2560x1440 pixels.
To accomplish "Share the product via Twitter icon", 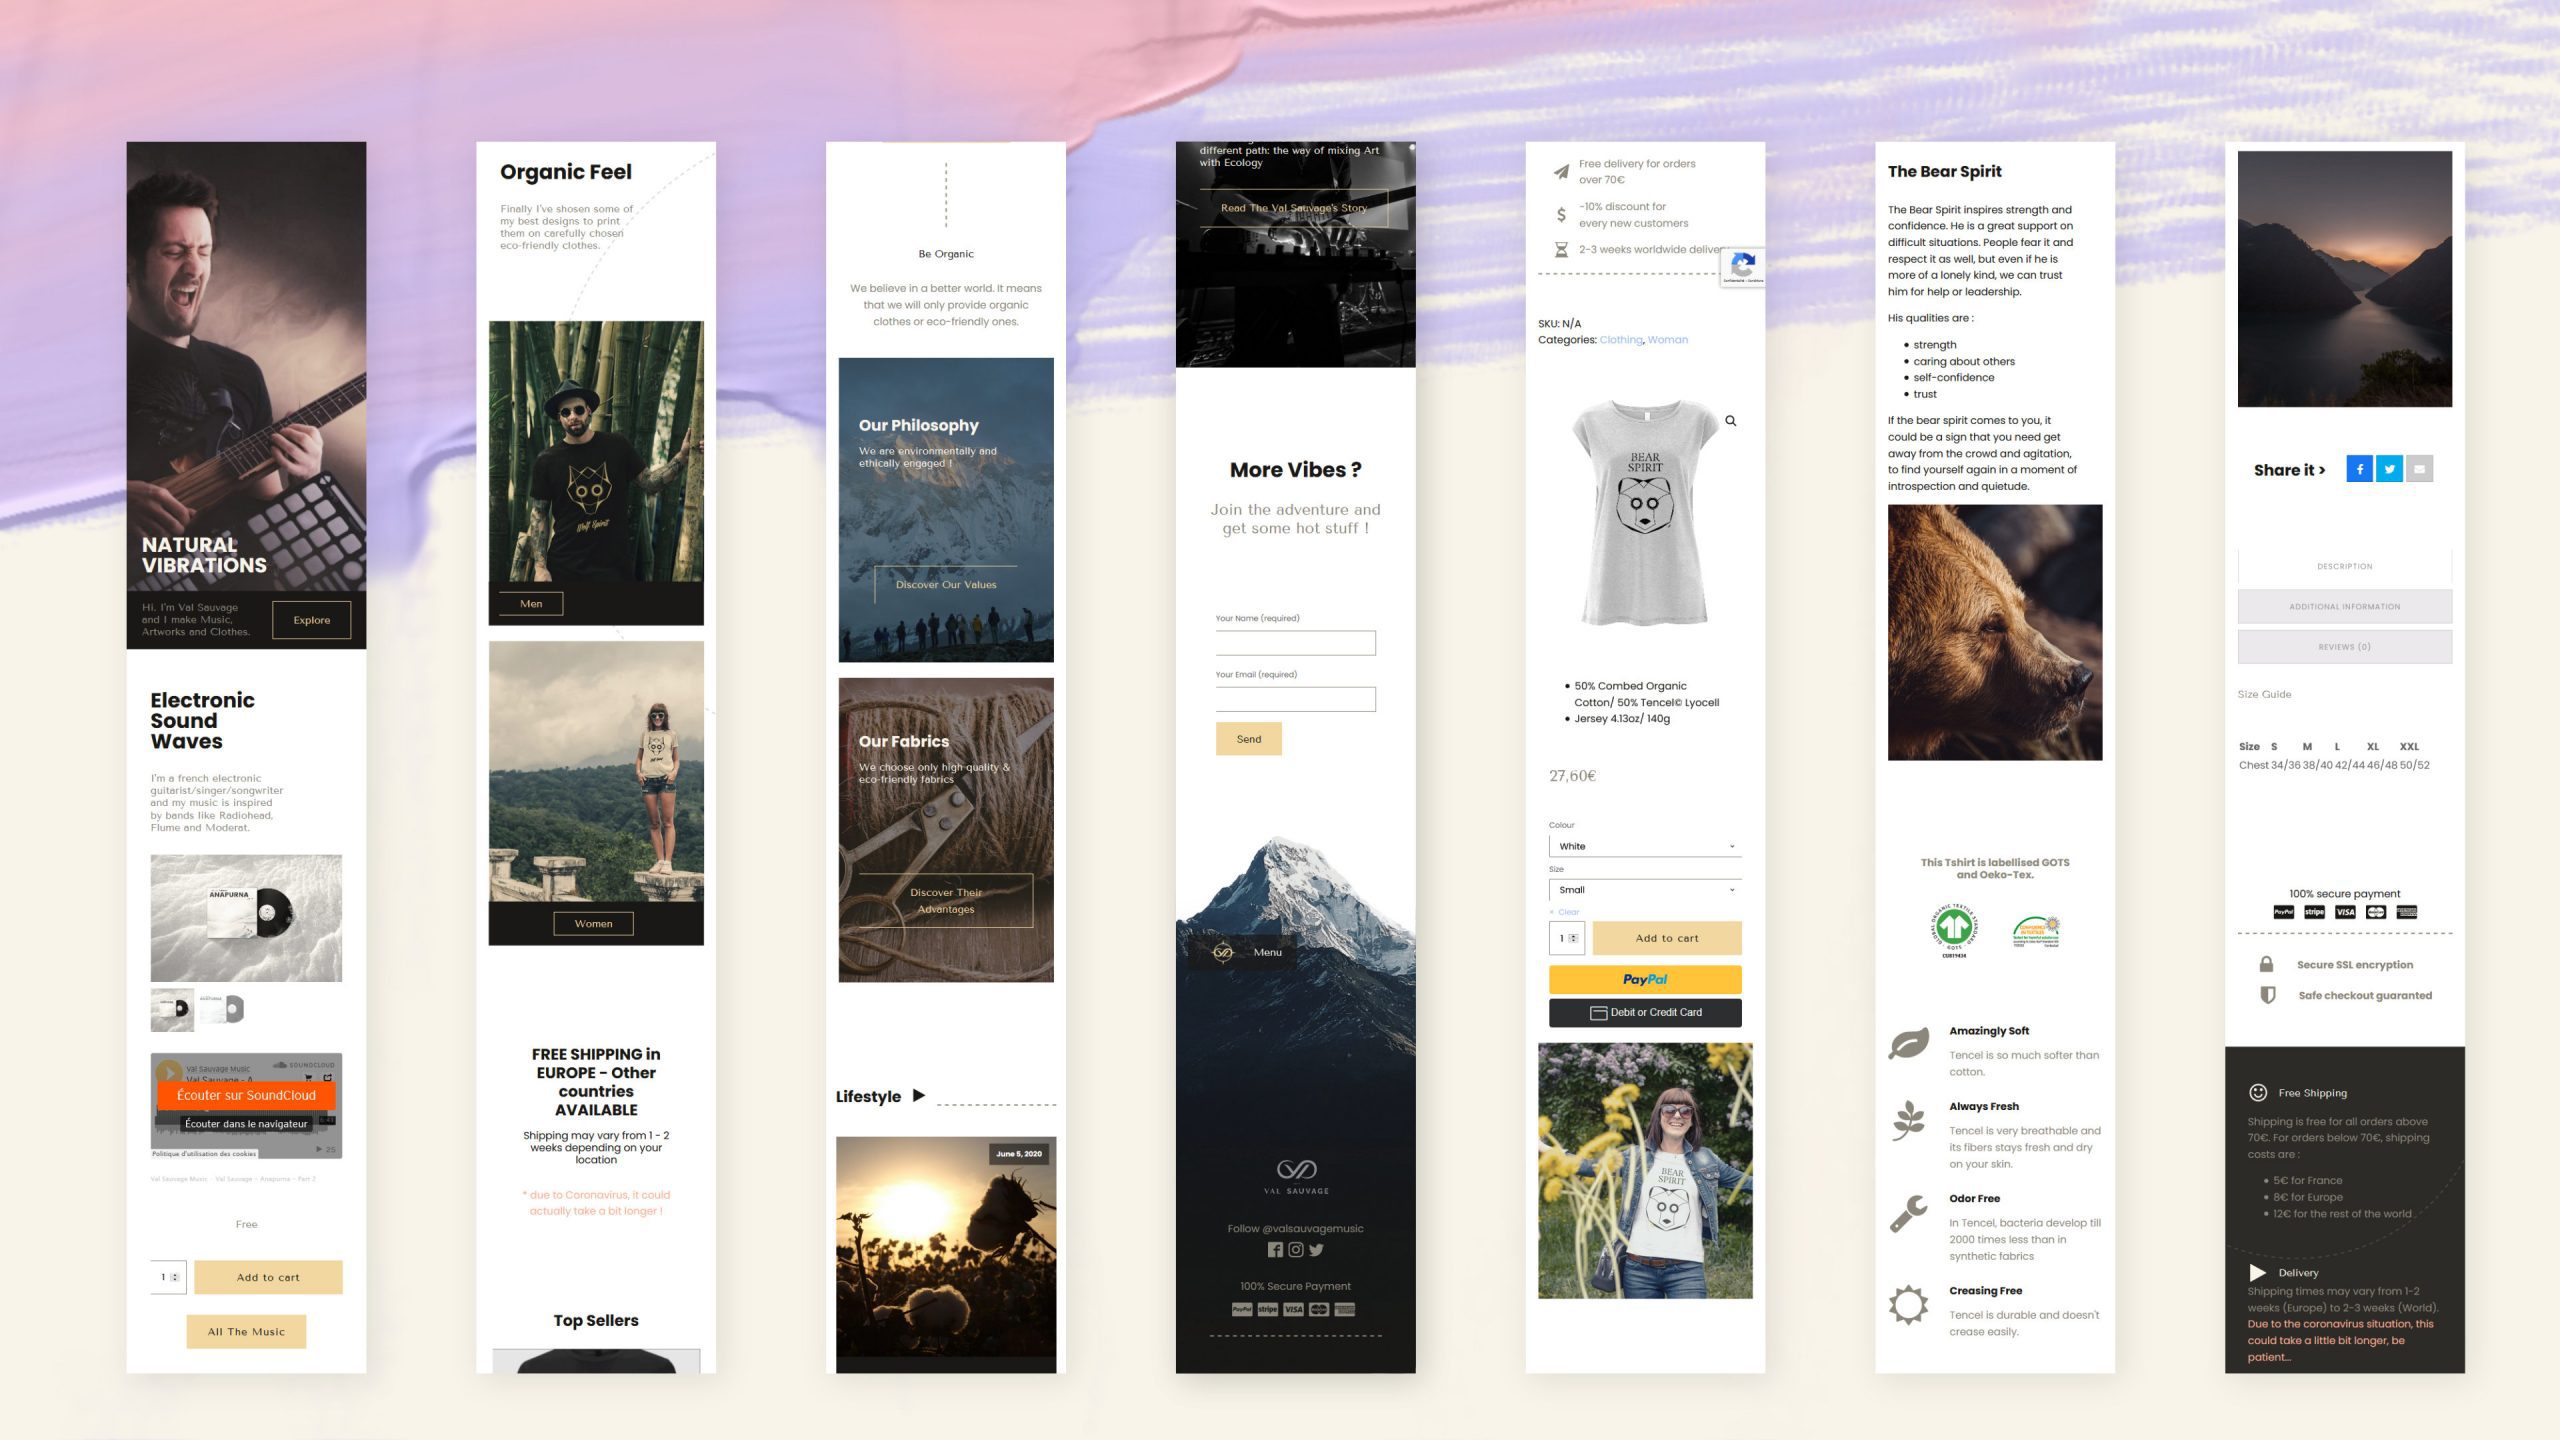I will (x=2389, y=469).
